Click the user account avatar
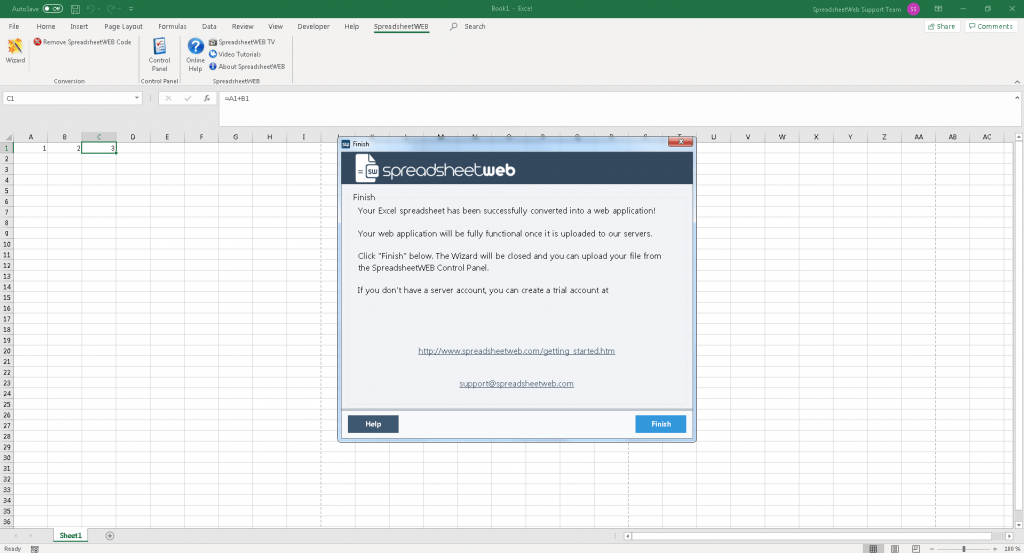Screen dimensions: 1024x553 tap(913, 8)
